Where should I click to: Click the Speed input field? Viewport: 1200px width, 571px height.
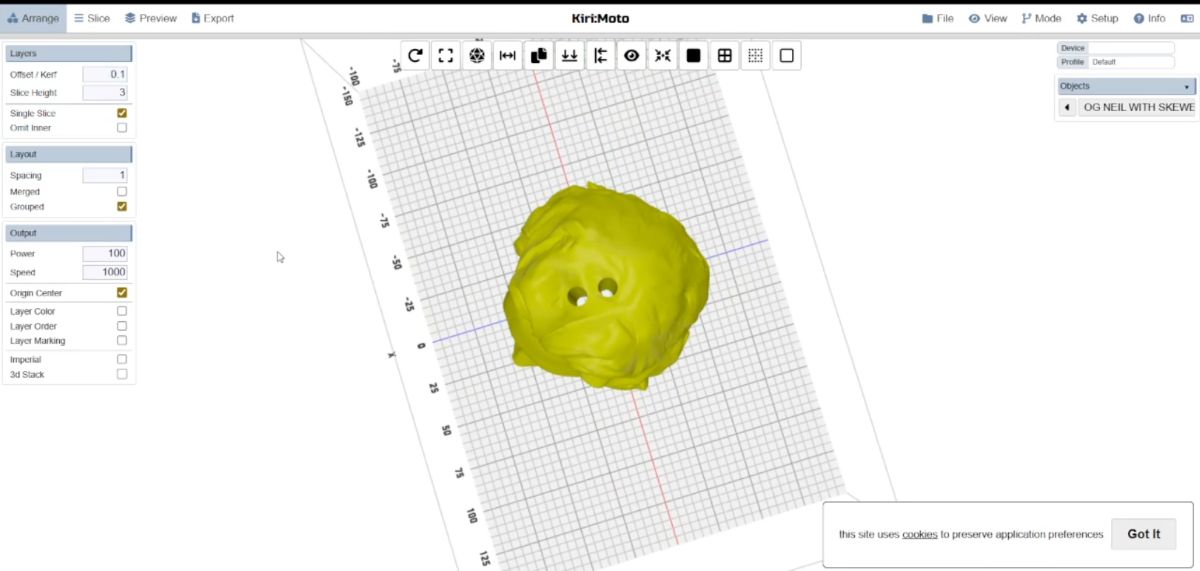click(x=105, y=272)
